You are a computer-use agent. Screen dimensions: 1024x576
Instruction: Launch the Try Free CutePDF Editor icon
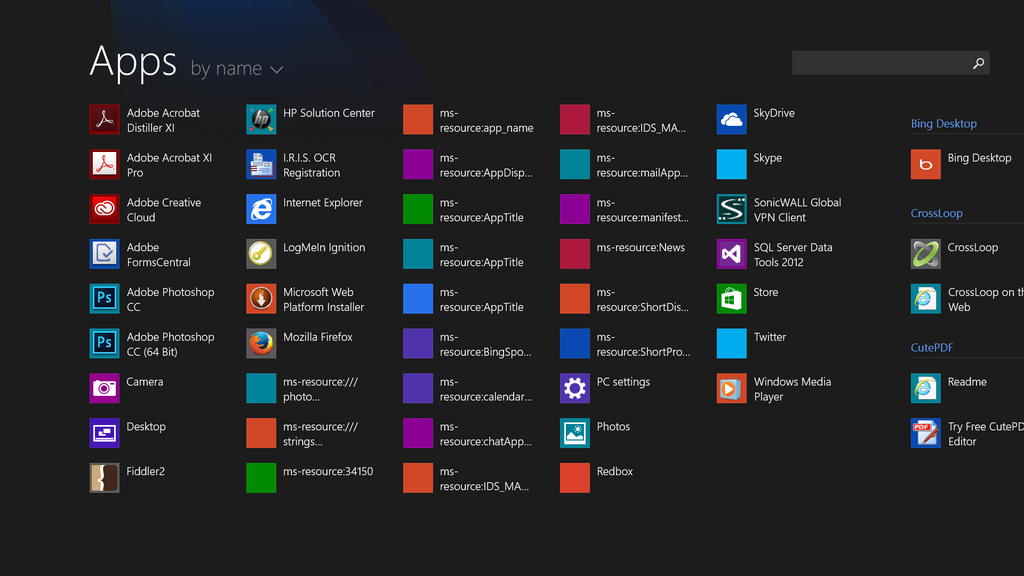pyautogui.click(x=926, y=433)
